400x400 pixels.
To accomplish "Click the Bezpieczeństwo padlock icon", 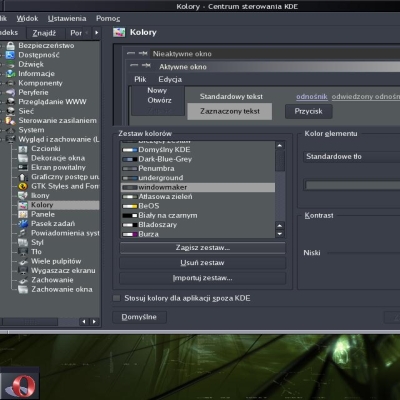I will click(x=11, y=46).
